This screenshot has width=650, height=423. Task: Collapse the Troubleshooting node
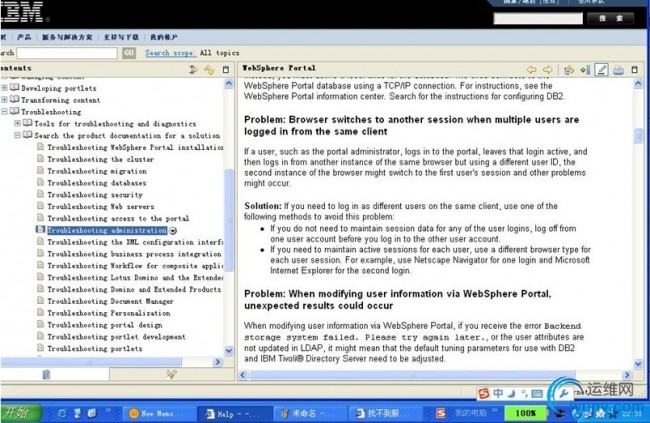(x=5, y=111)
